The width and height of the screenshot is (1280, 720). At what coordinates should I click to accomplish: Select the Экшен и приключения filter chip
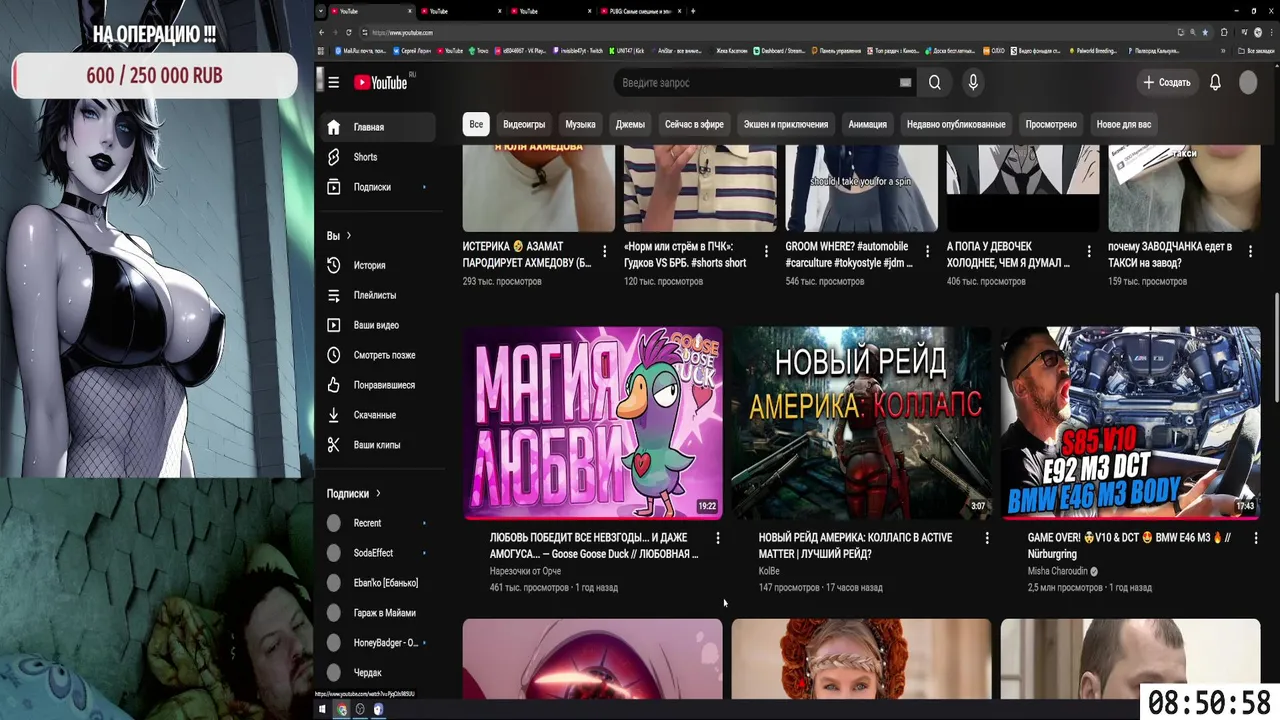(786, 125)
